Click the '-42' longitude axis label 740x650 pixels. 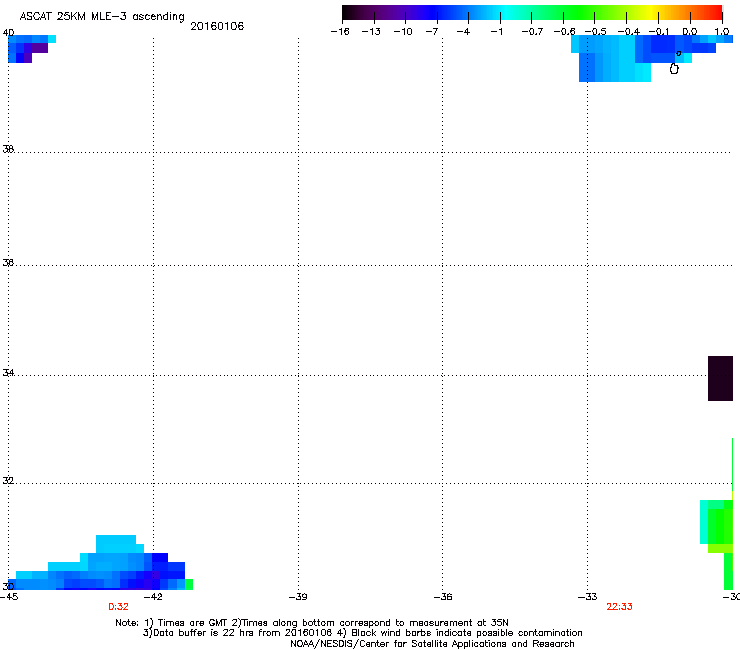coord(153,597)
